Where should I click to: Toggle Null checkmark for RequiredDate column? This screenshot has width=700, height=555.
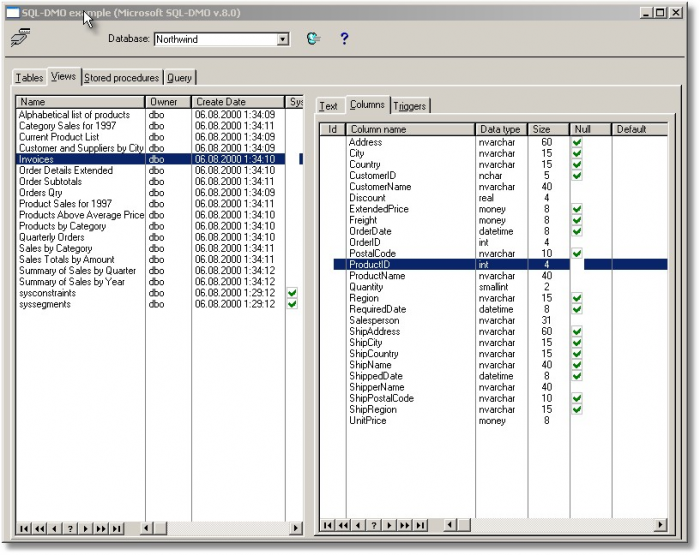pyautogui.click(x=577, y=309)
